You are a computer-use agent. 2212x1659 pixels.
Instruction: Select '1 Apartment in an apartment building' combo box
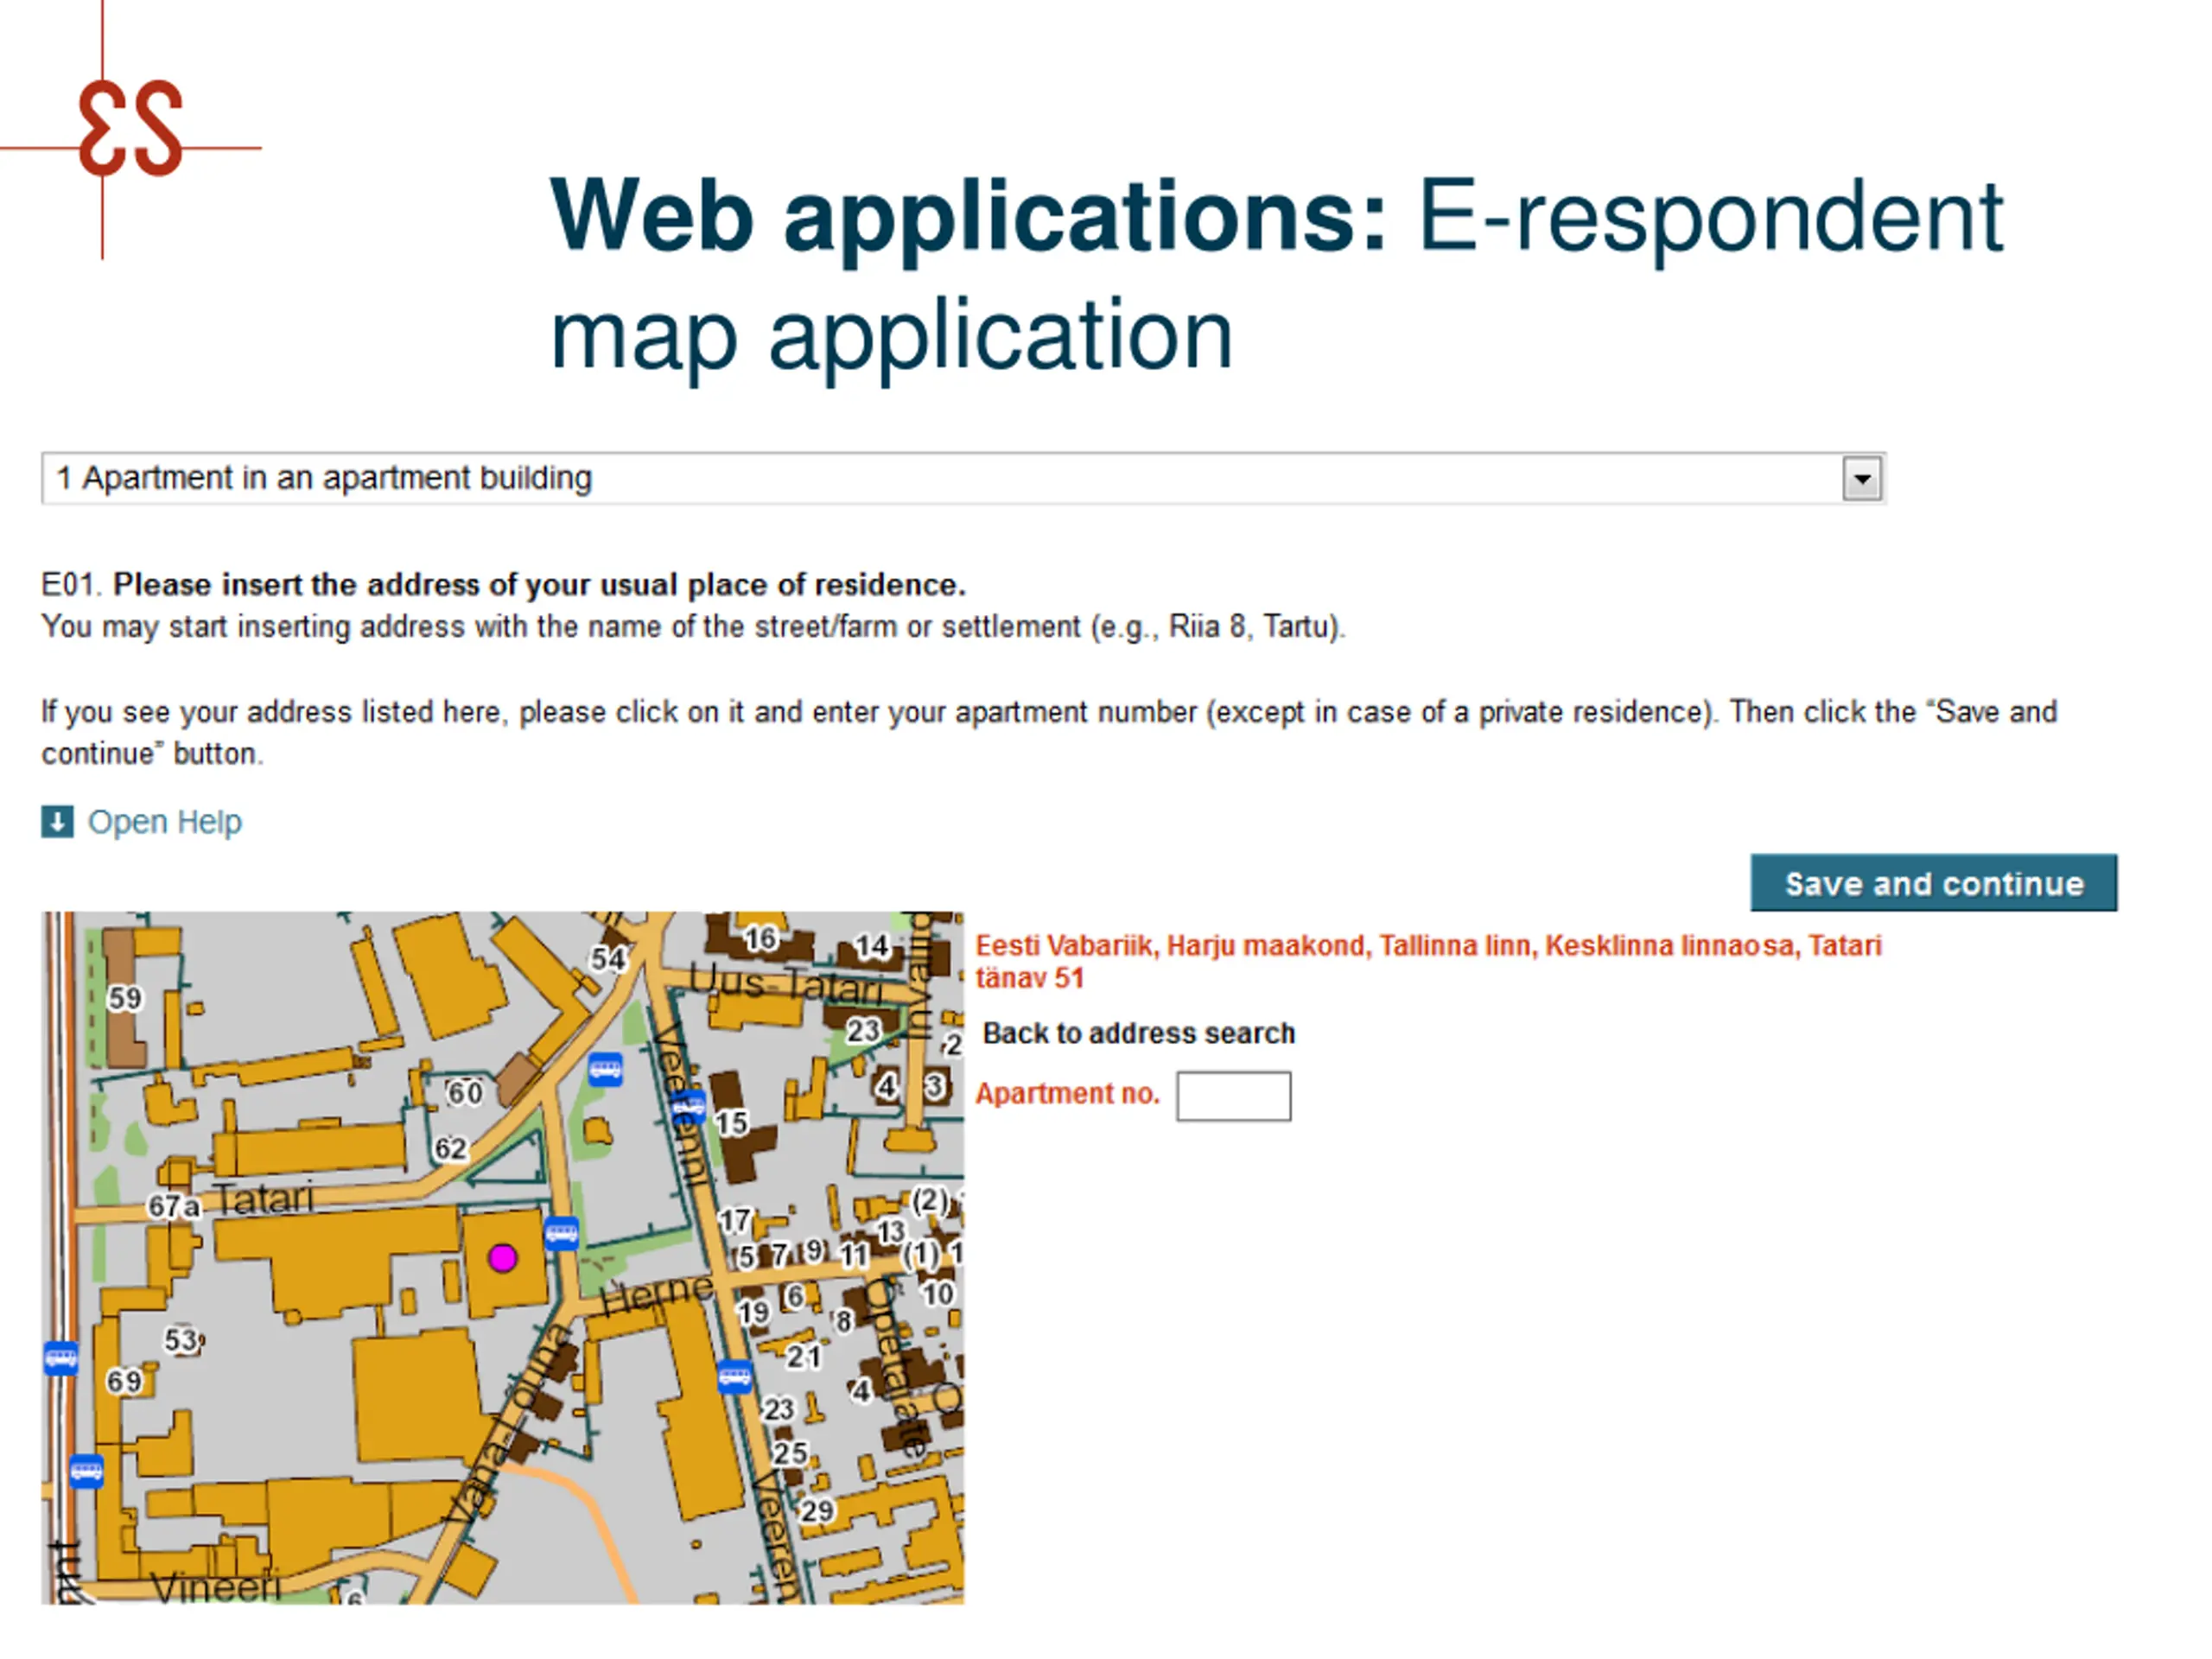point(963,479)
